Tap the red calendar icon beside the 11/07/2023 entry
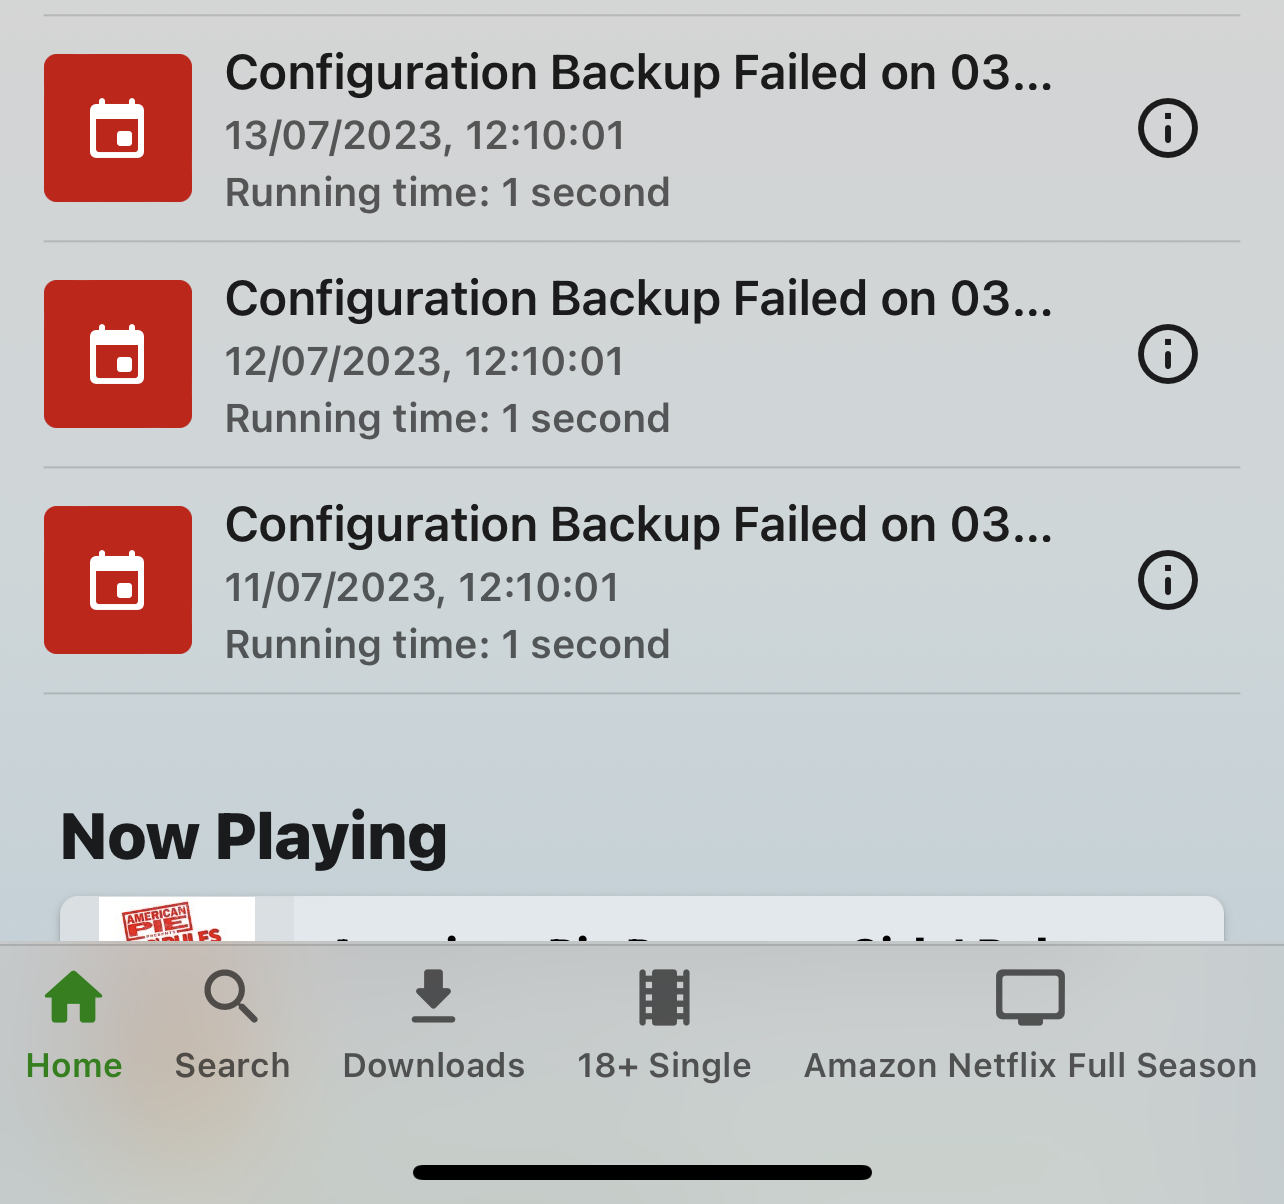Image resolution: width=1284 pixels, height=1204 pixels. (117, 580)
